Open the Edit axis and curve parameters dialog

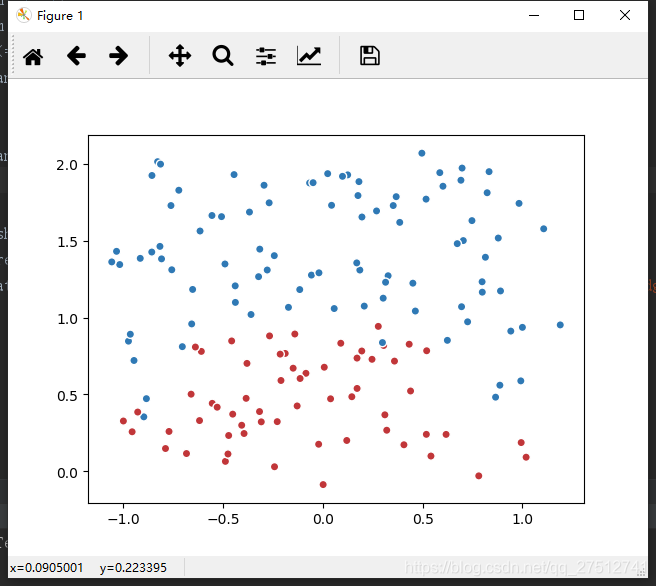[x=309, y=56]
